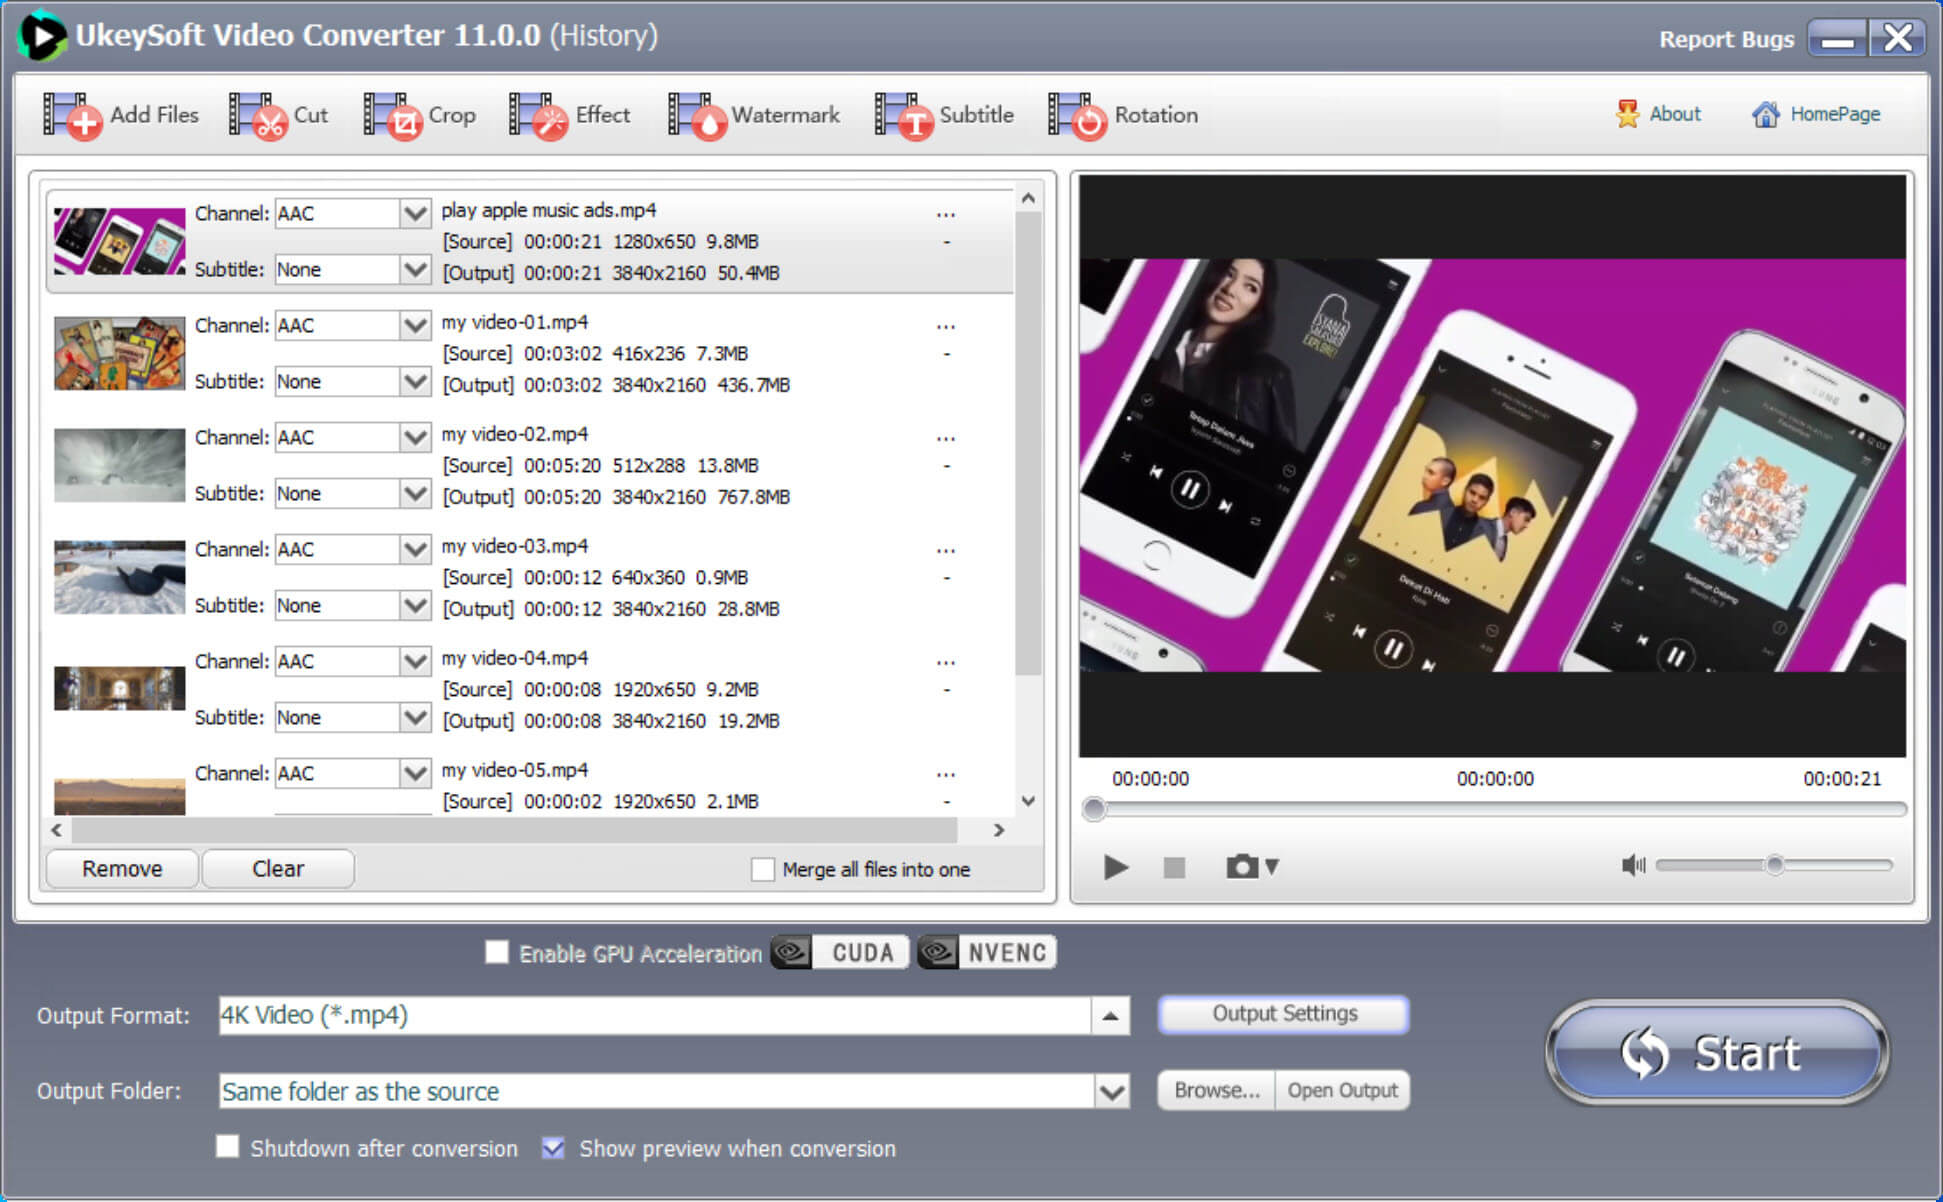Open the Crop tool
The width and height of the screenshot is (1943, 1202).
[x=433, y=115]
